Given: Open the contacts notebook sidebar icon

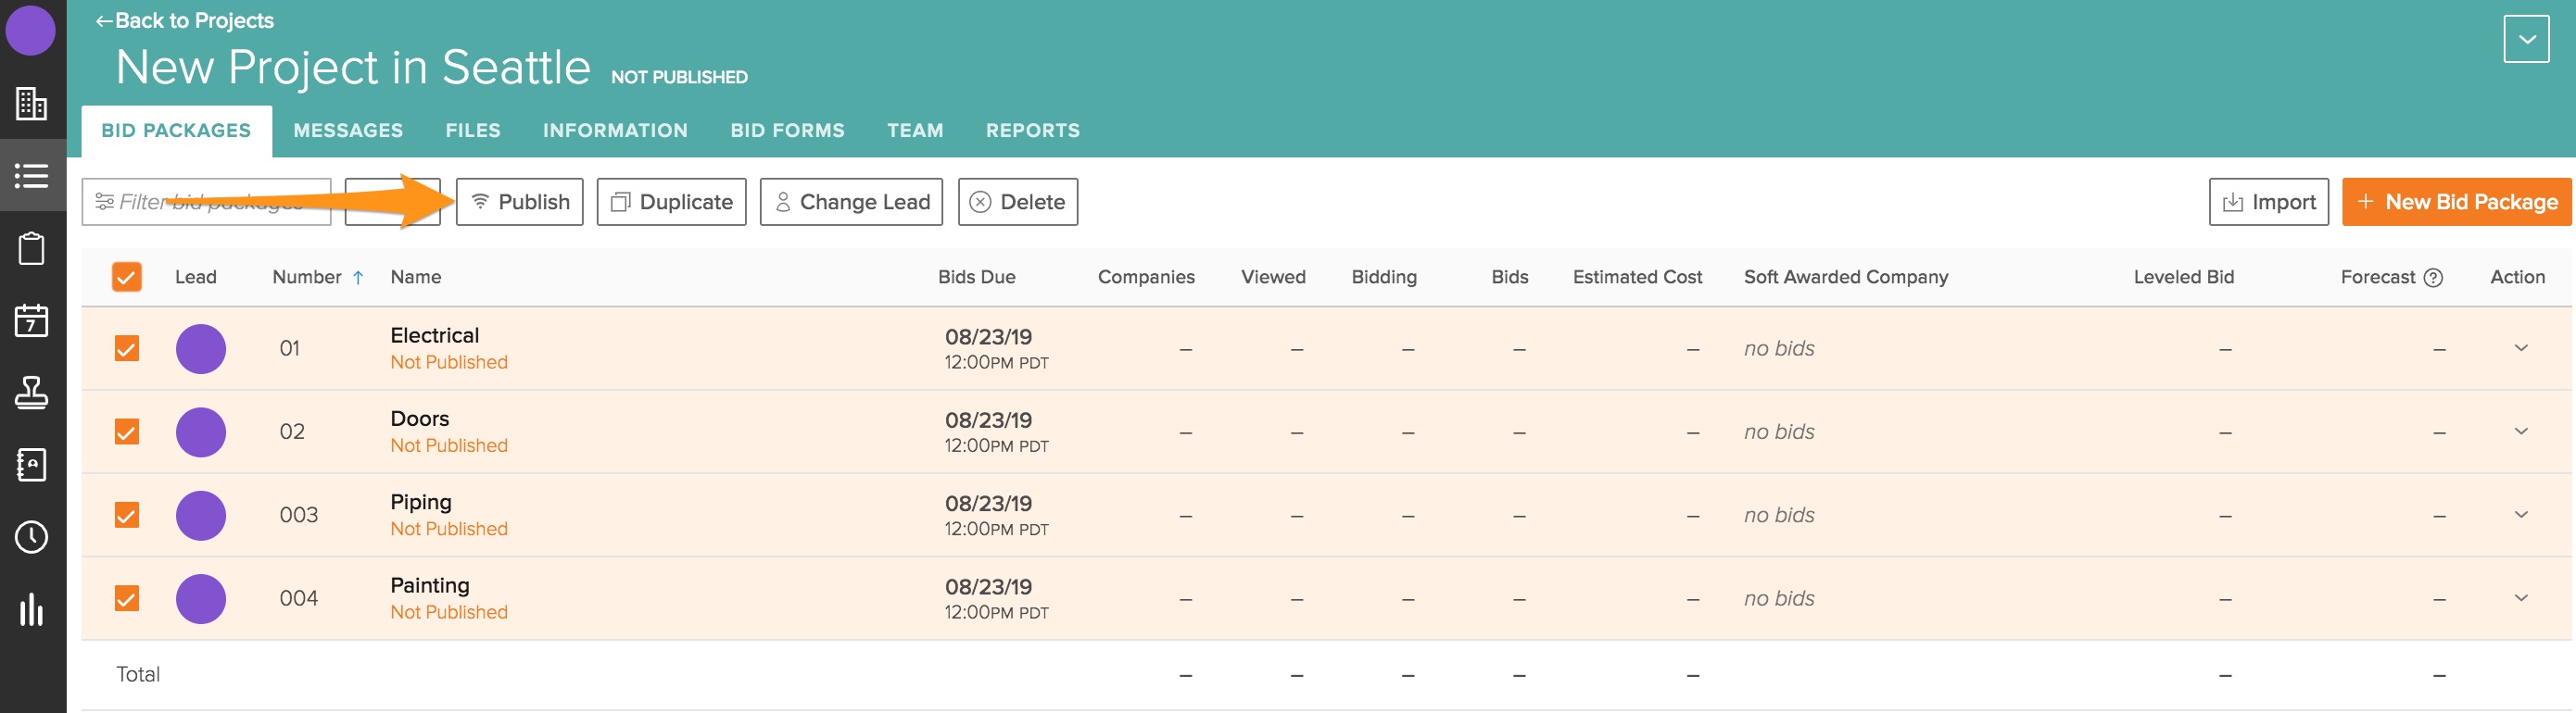Looking at the screenshot, I should pyautogui.click(x=31, y=465).
